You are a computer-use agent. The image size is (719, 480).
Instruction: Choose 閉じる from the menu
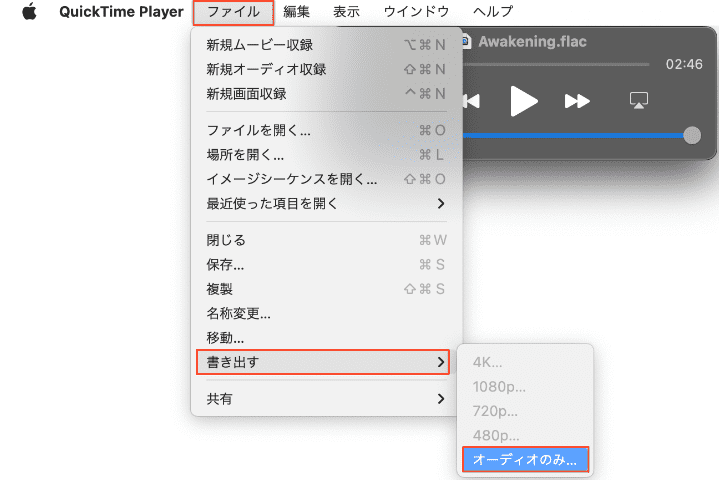pos(326,240)
